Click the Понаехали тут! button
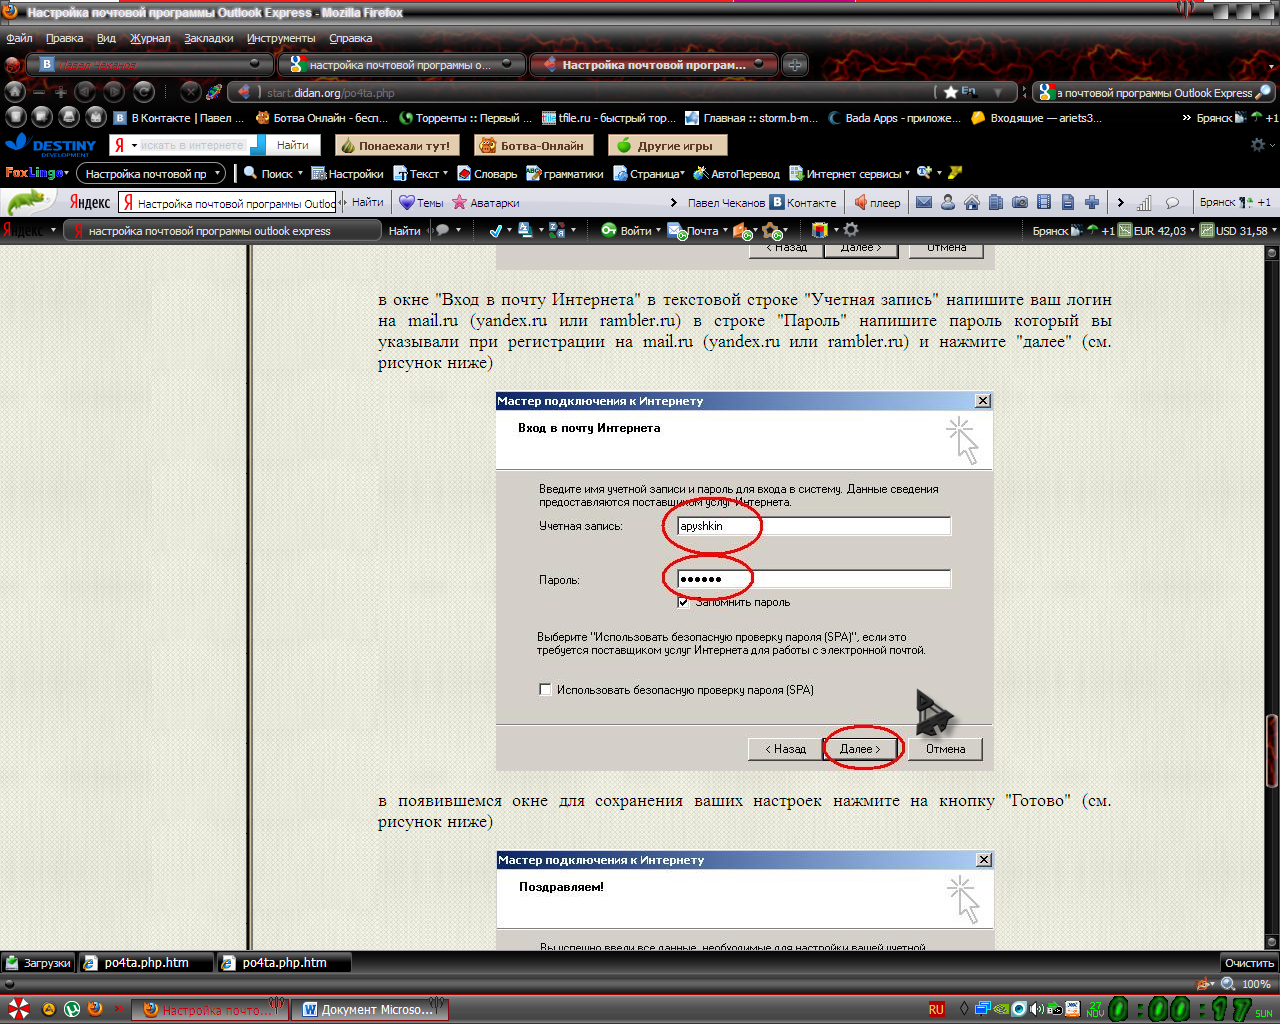This screenshot has width=1280, height=1024. point(396,145)
